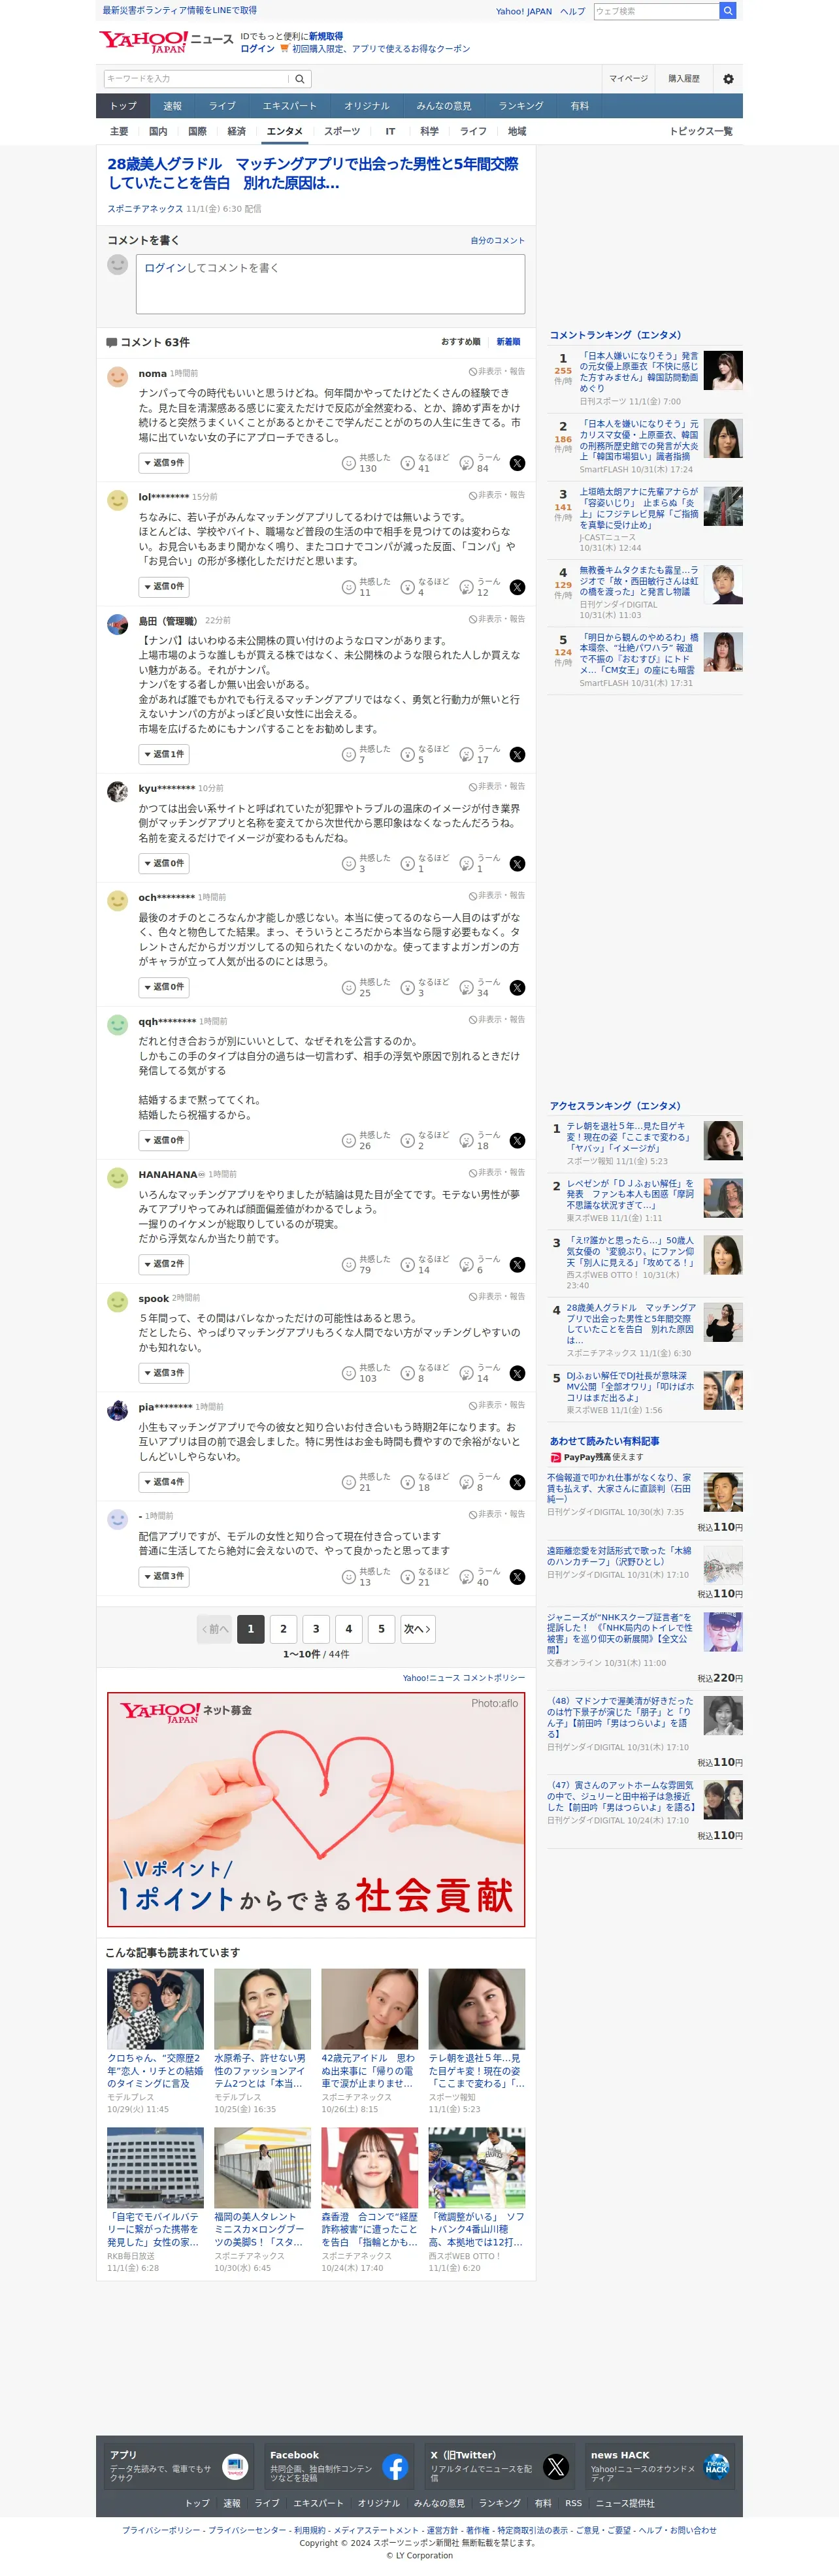Expand 返信1件 on 島田（管理職） comment
This screenshot has height=2576, width=839.
coord(164,755)
